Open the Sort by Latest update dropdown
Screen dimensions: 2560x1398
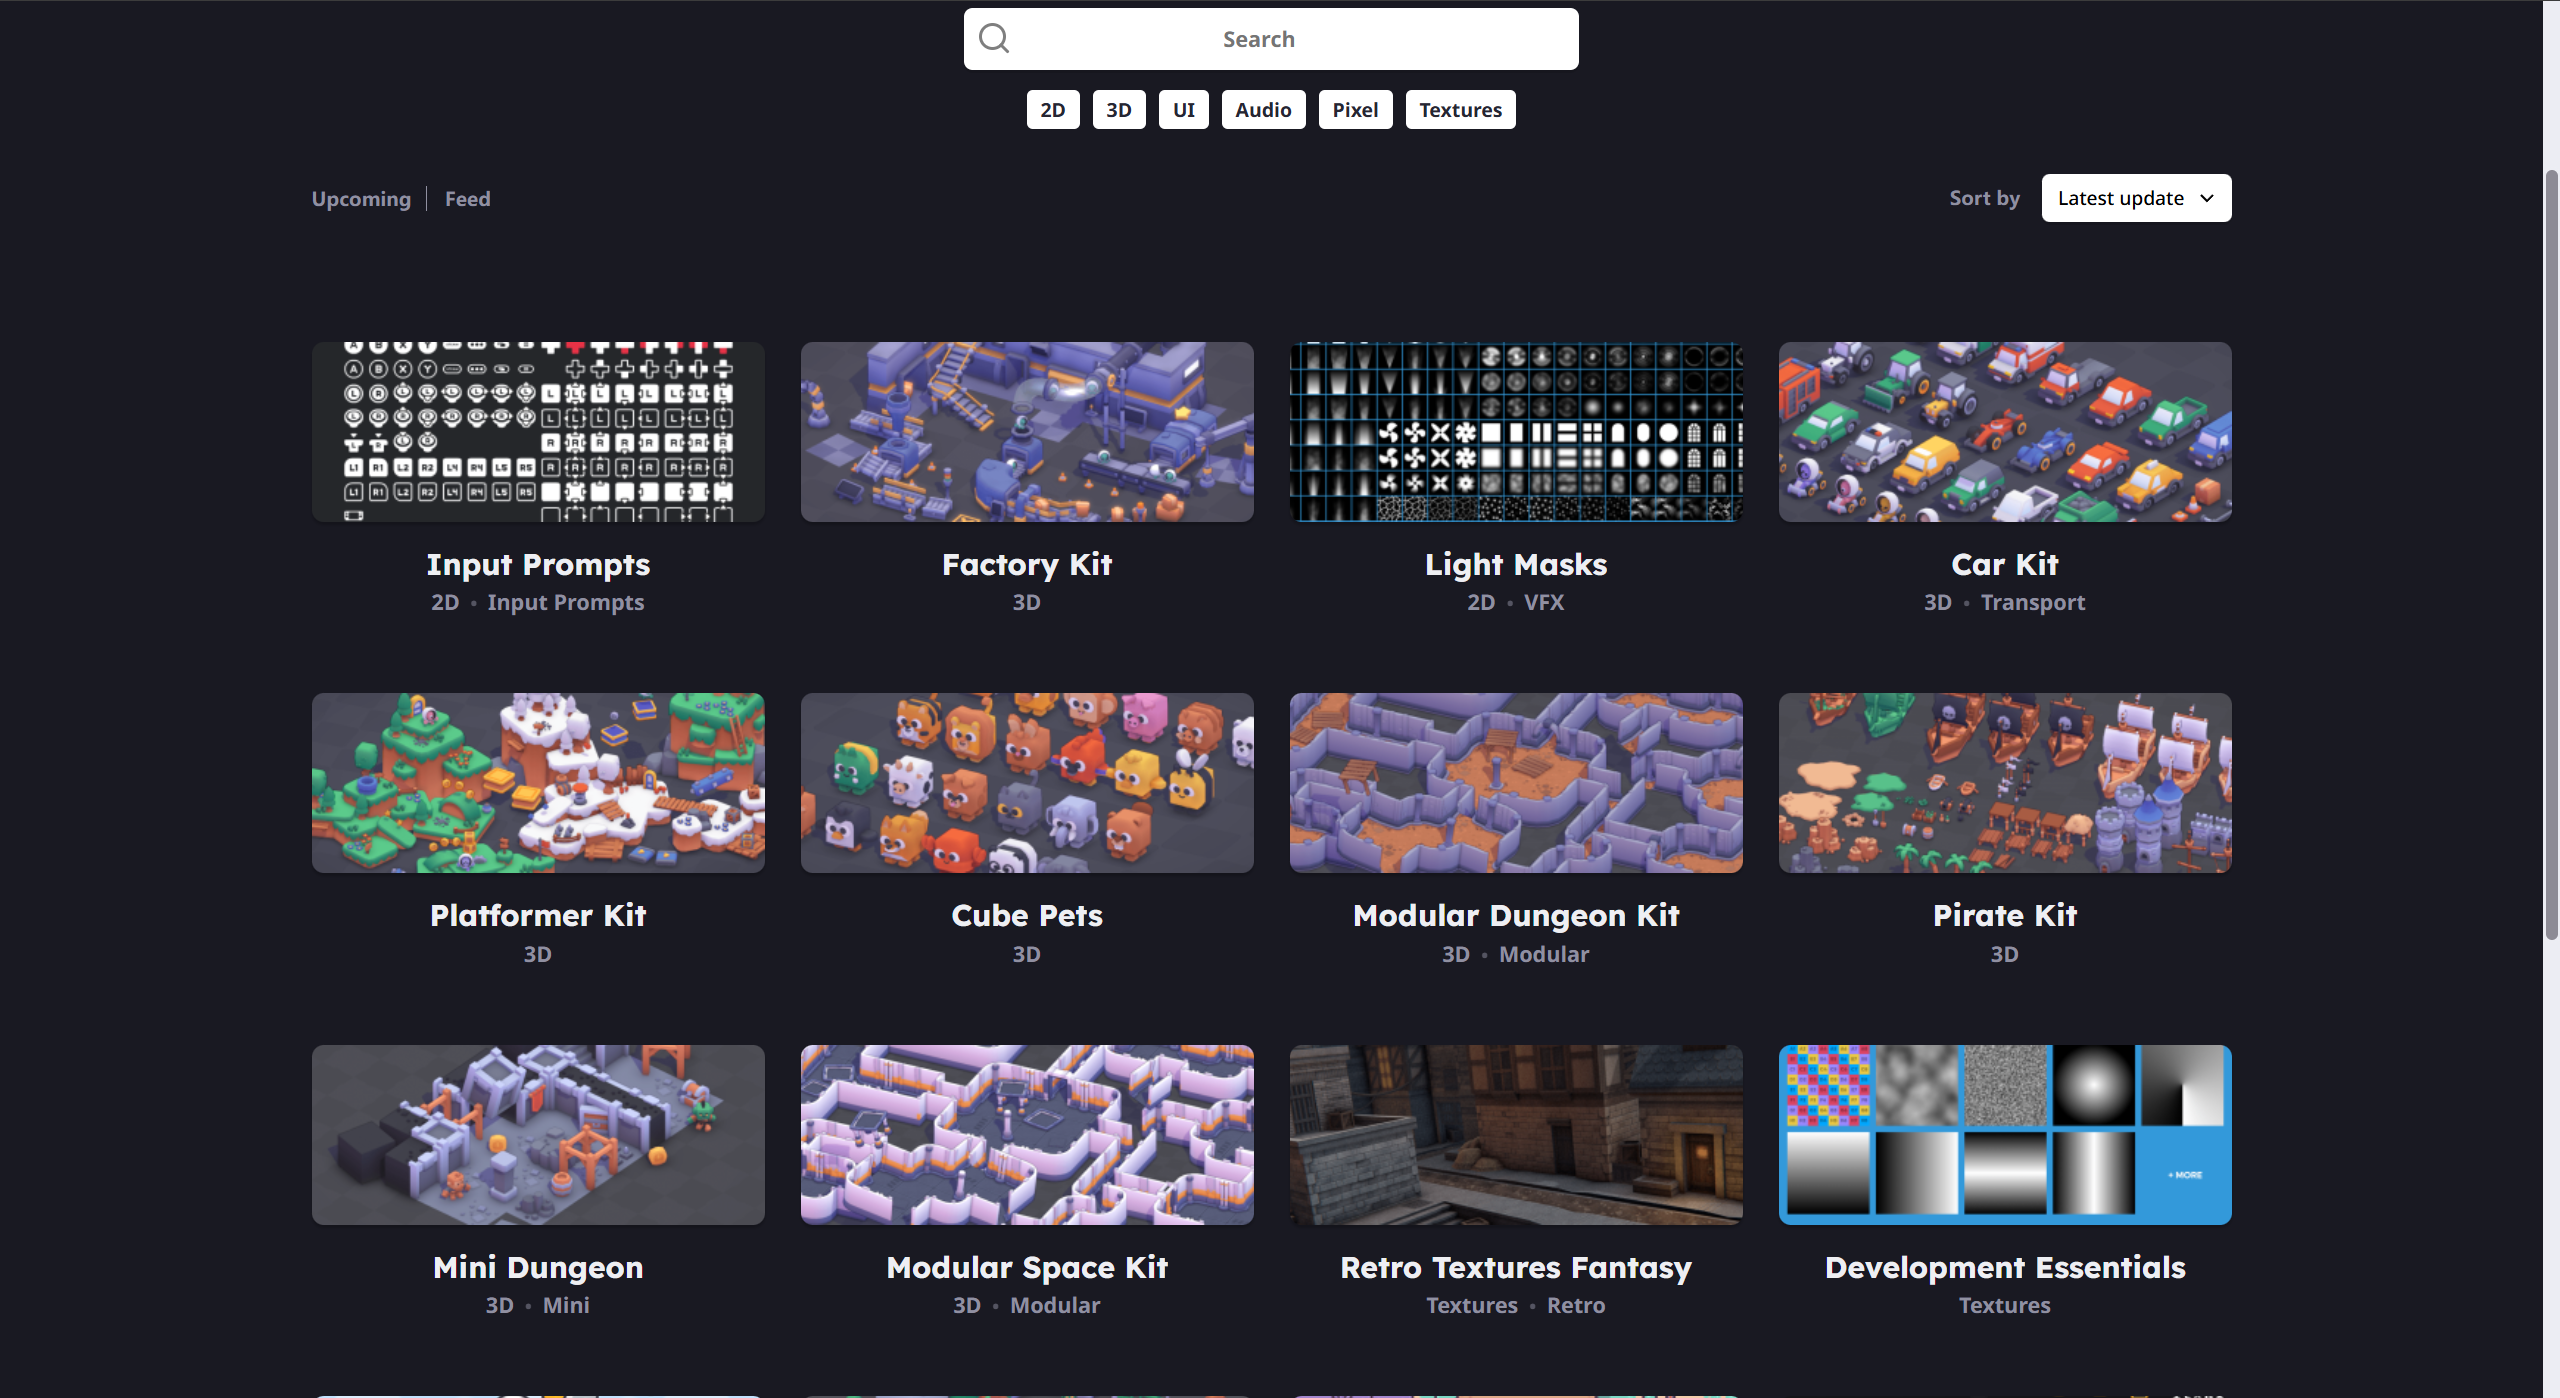pyautogui.click(x=2136, y=198)
